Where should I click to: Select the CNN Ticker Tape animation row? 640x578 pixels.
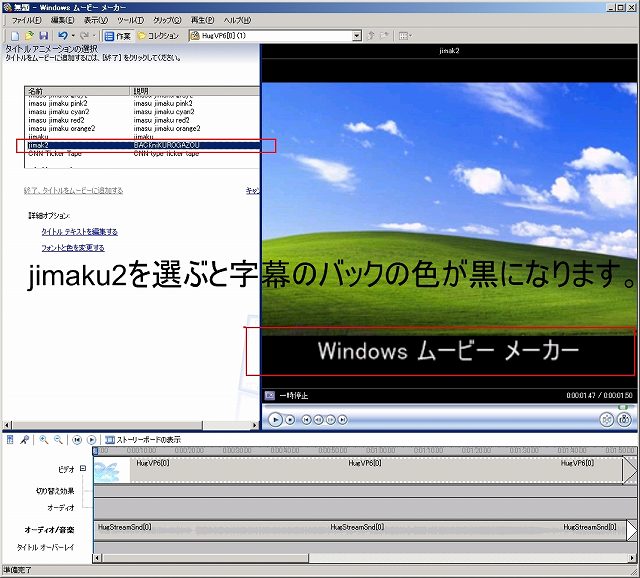pyautogui.click(x=142, y=153)
